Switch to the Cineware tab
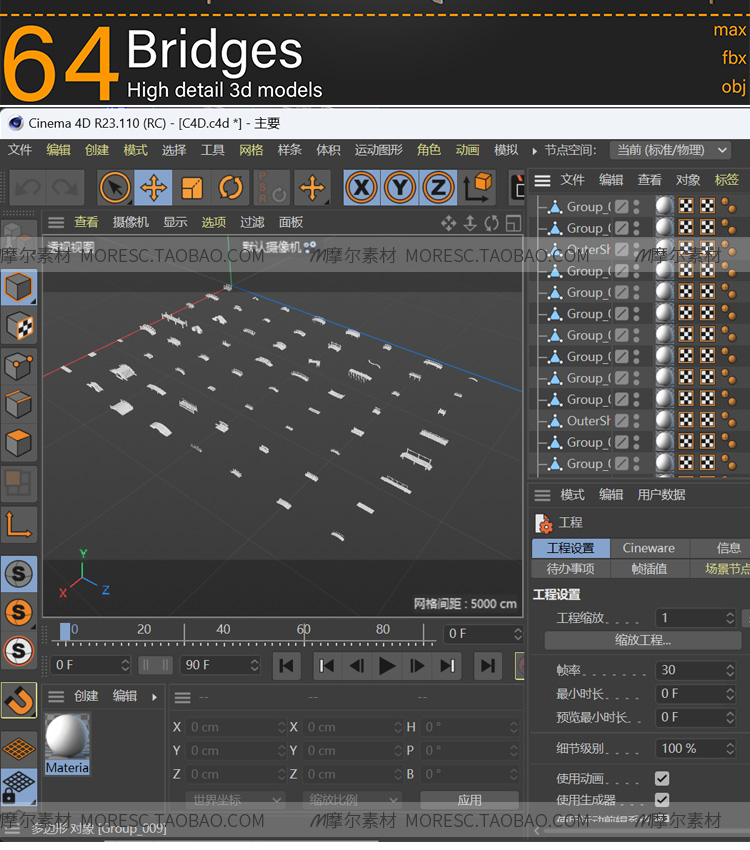This screenshot has height=850, width=750. (x=649, y=548)
